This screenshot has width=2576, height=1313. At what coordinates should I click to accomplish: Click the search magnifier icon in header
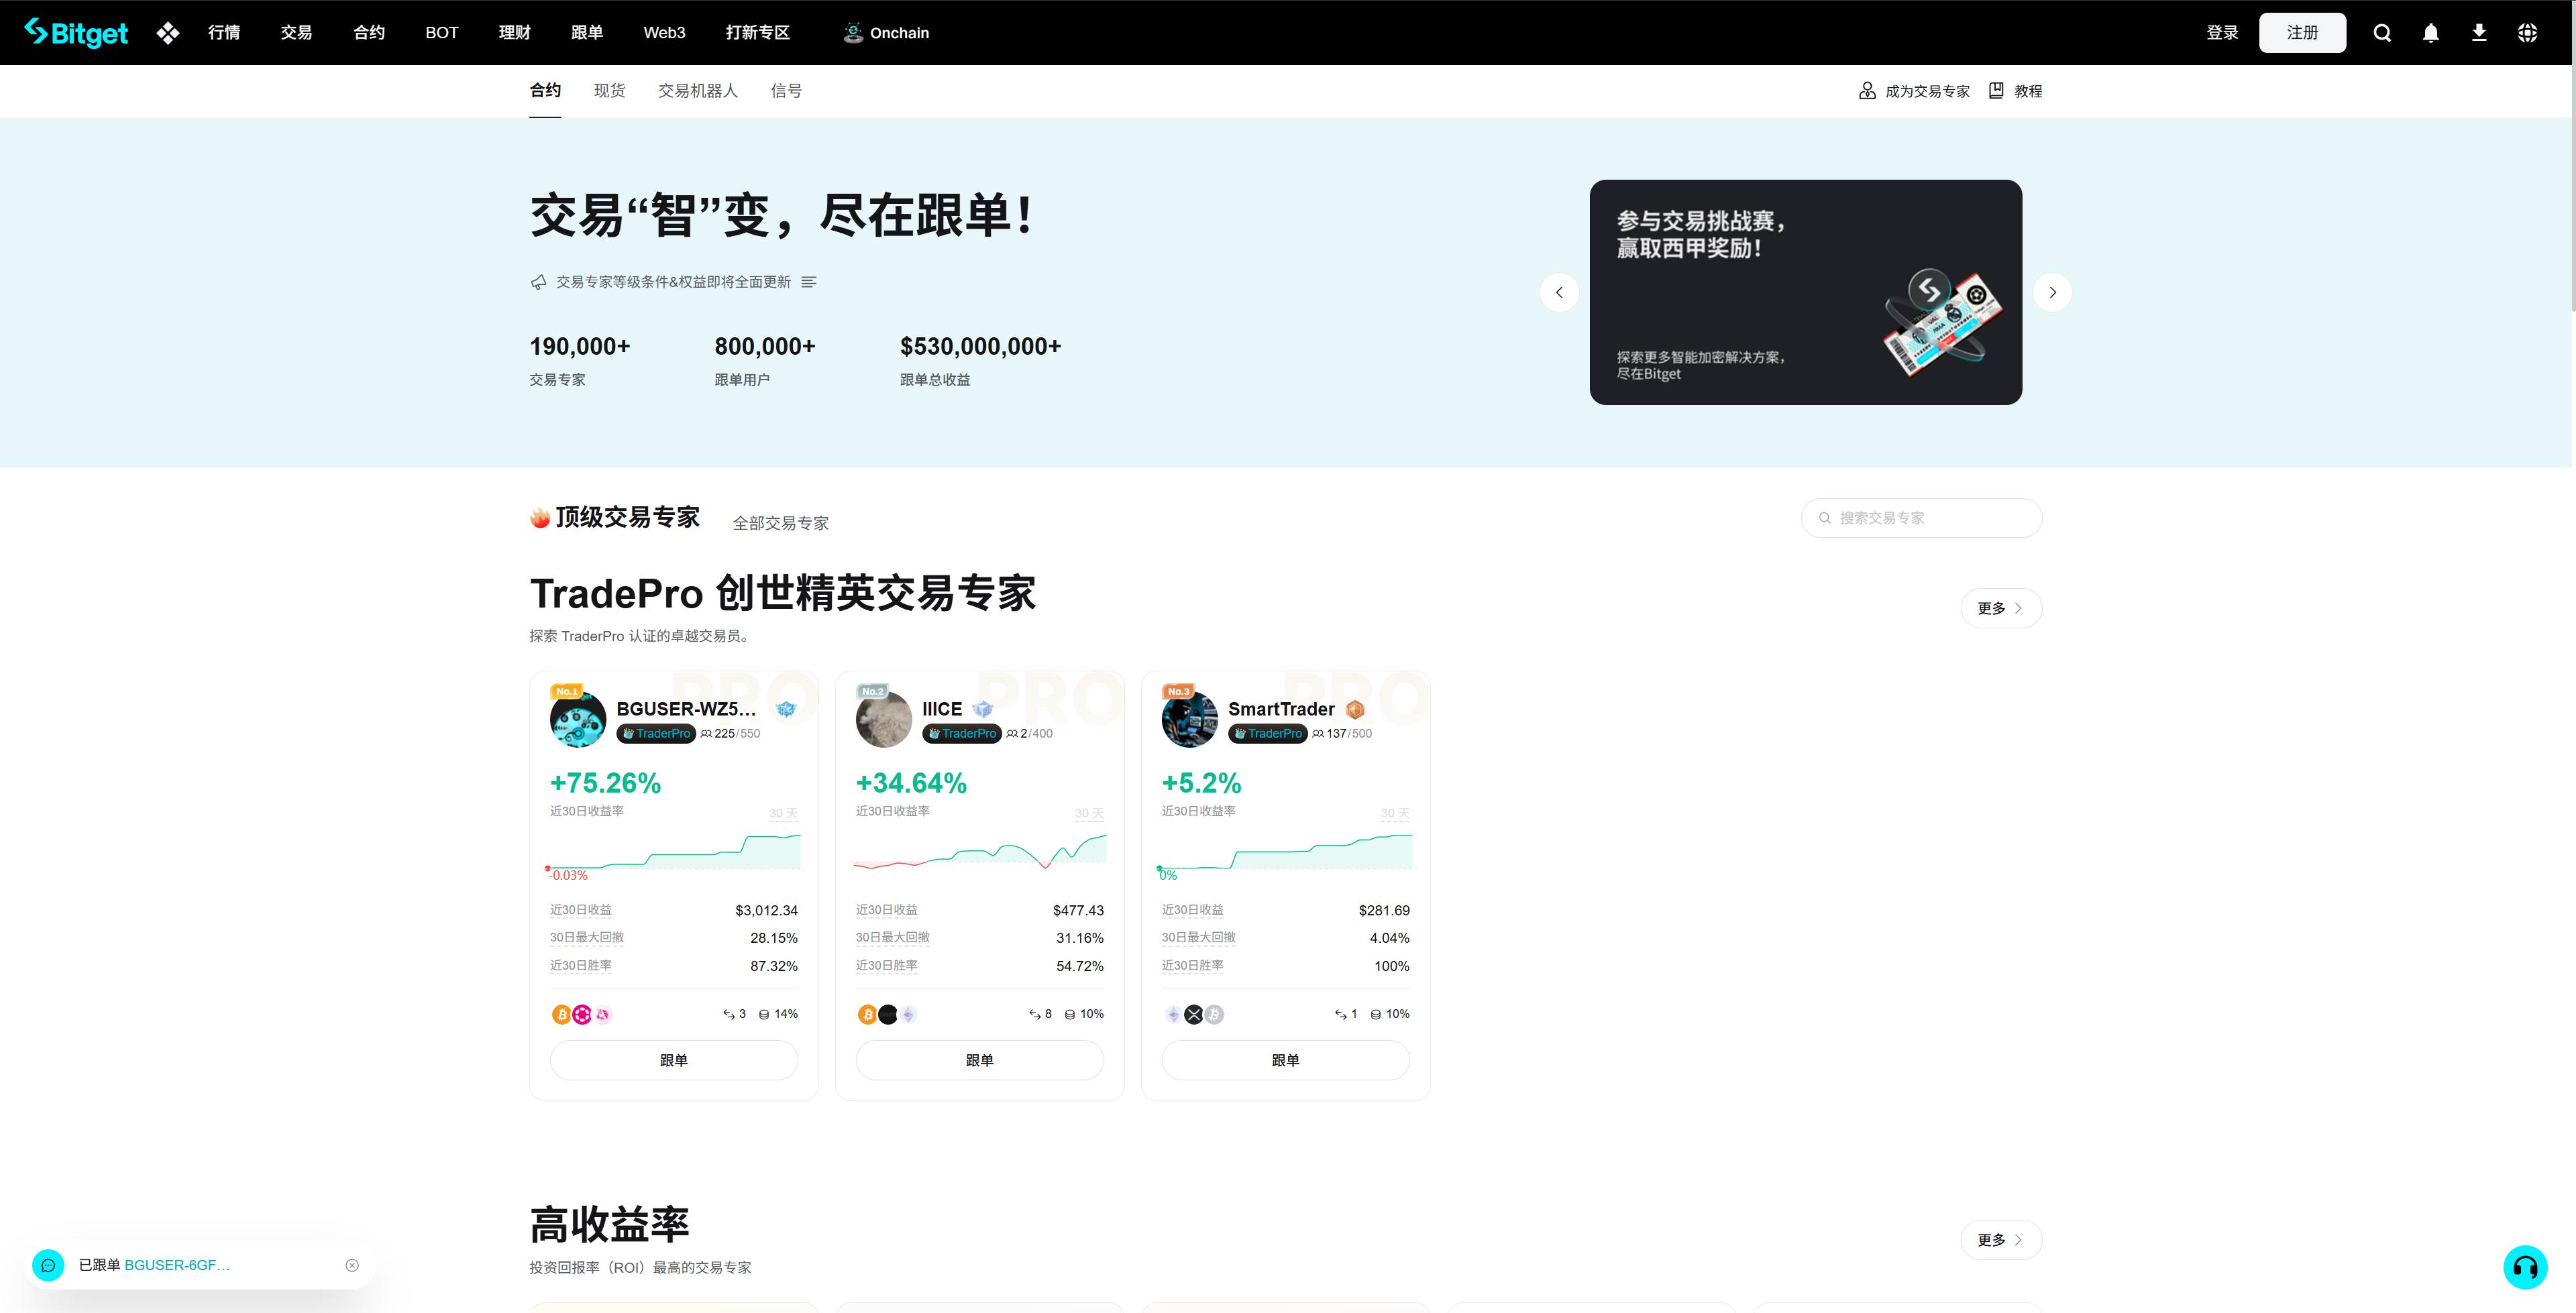pyautogui.click(x=2382, y=33)
